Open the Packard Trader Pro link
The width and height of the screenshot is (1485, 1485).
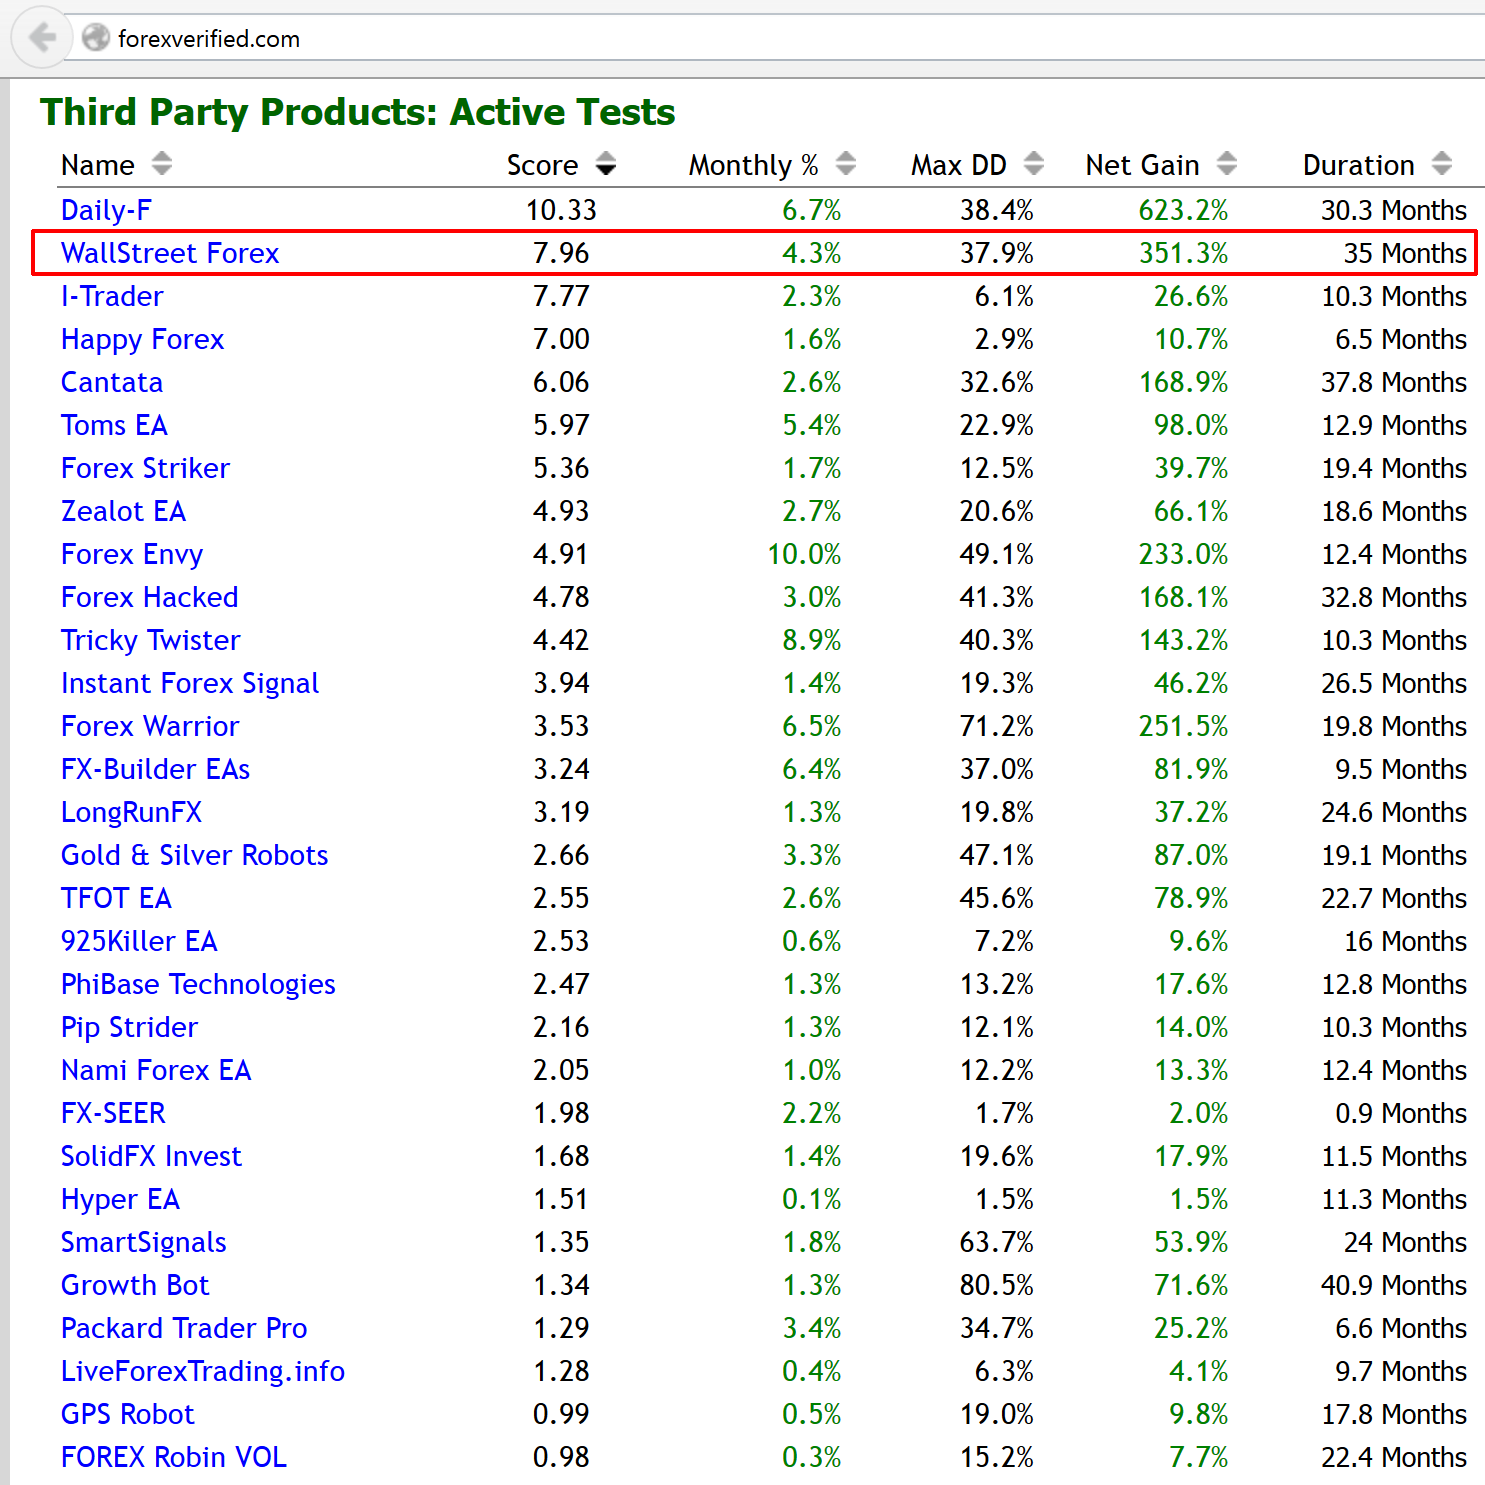184,1328
